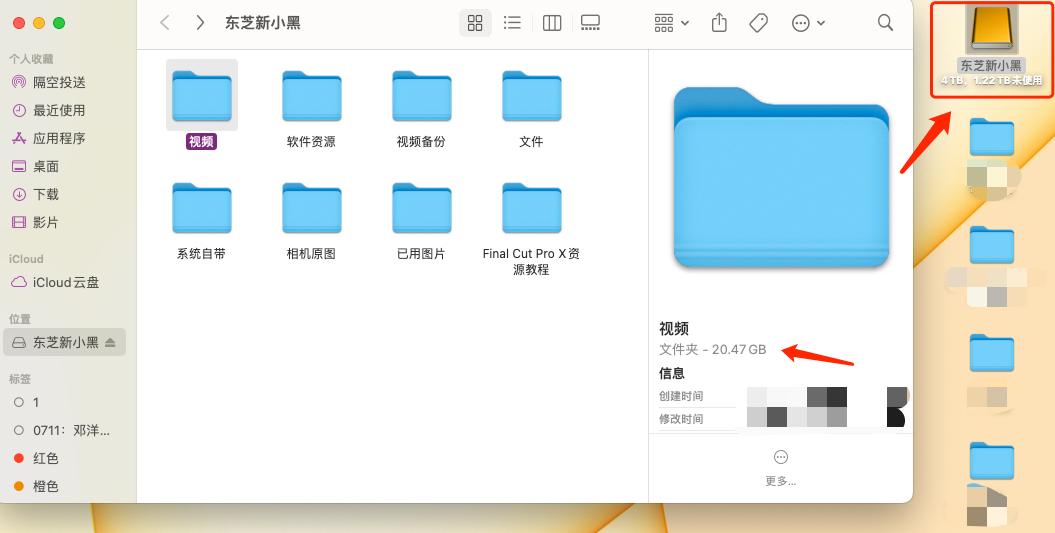Select the Final Cut Pro X资源教程 folder
Image resolution: width=1055 pixels, height=533 pixels.
pos(532,229)
